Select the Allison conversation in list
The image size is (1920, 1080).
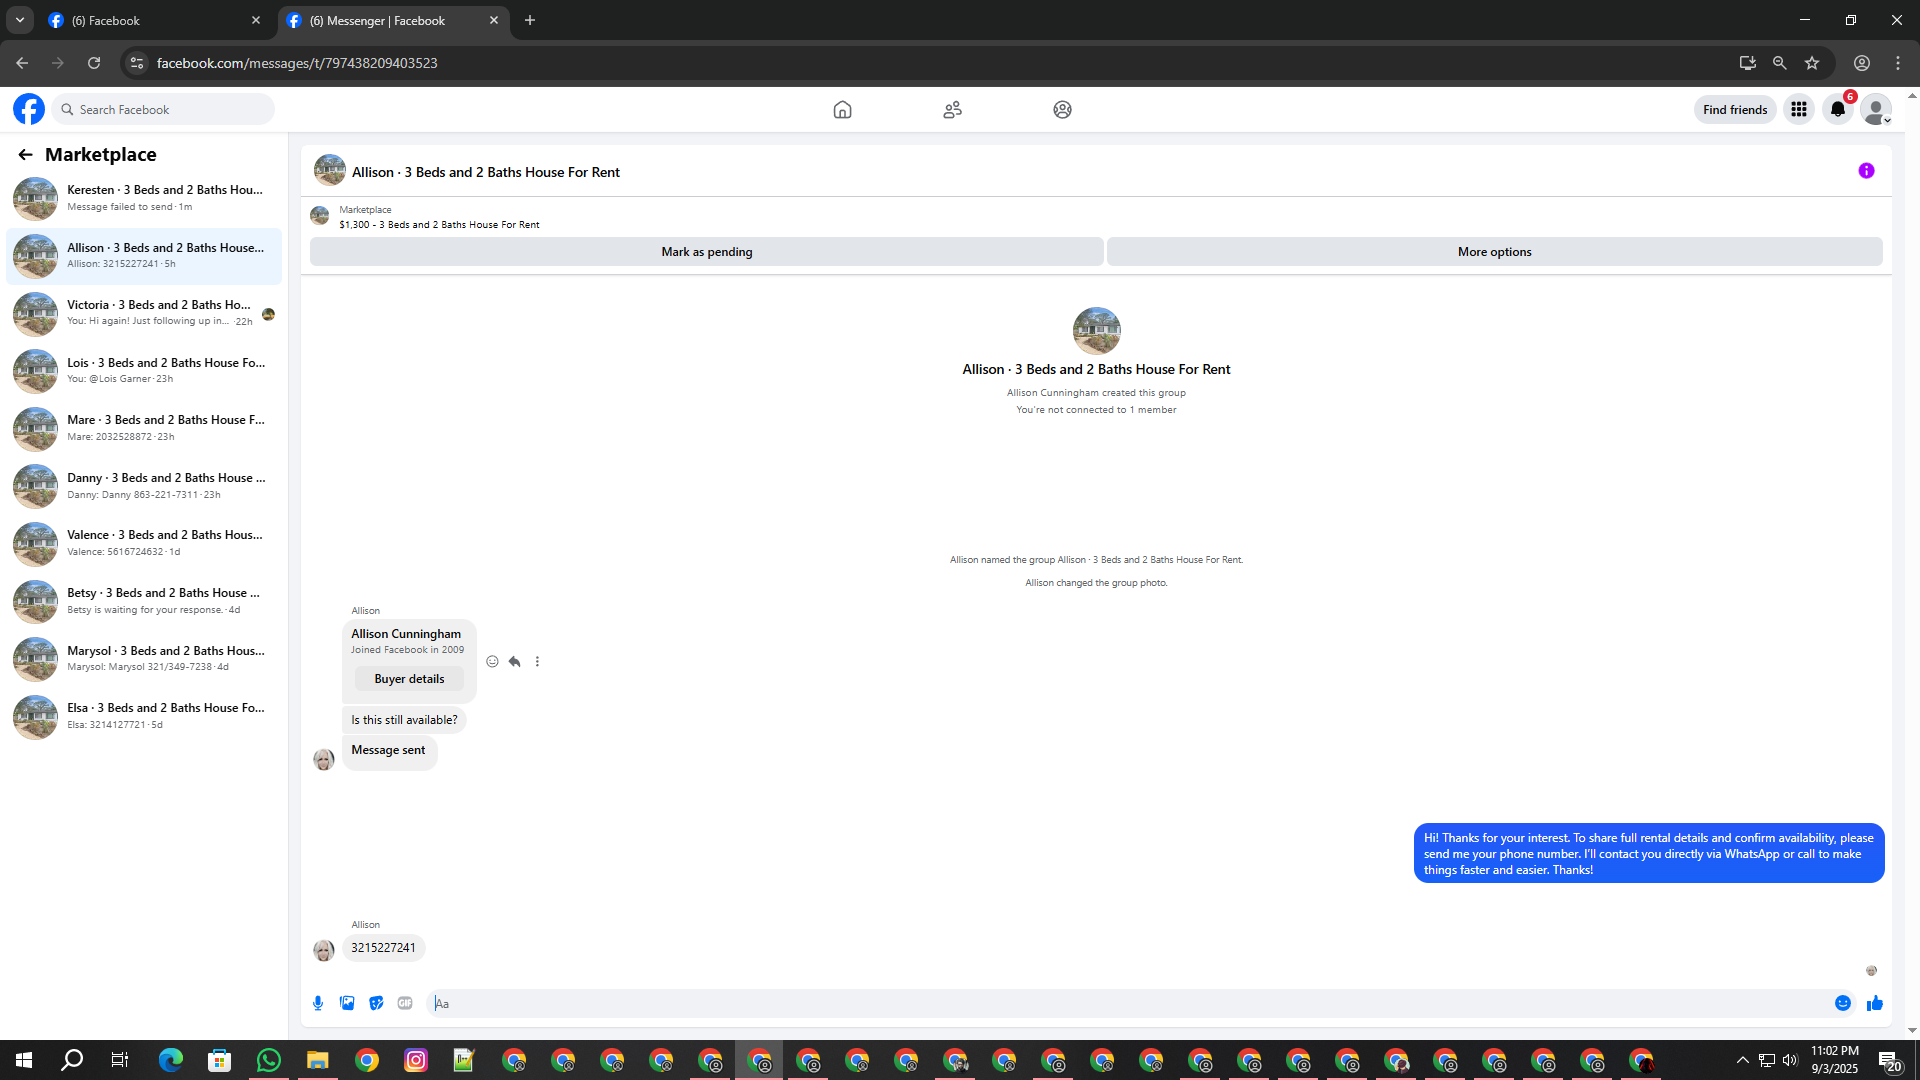144,256
